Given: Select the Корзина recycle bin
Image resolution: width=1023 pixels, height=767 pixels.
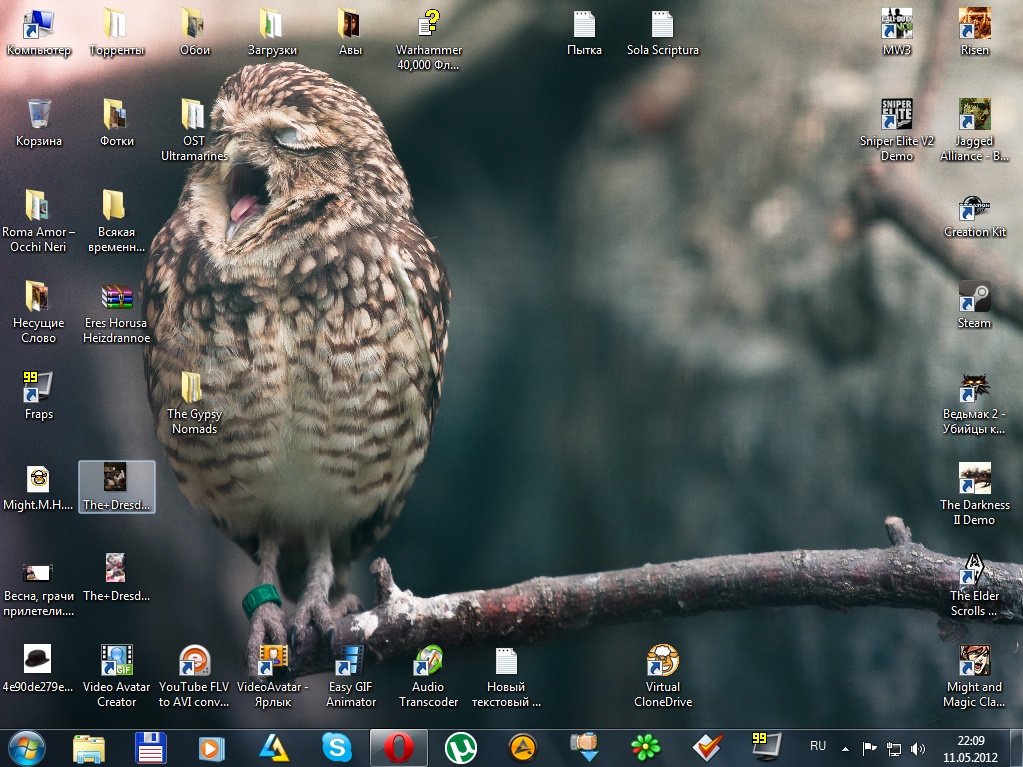Looking at the screenshot, I should coord(38,123).
